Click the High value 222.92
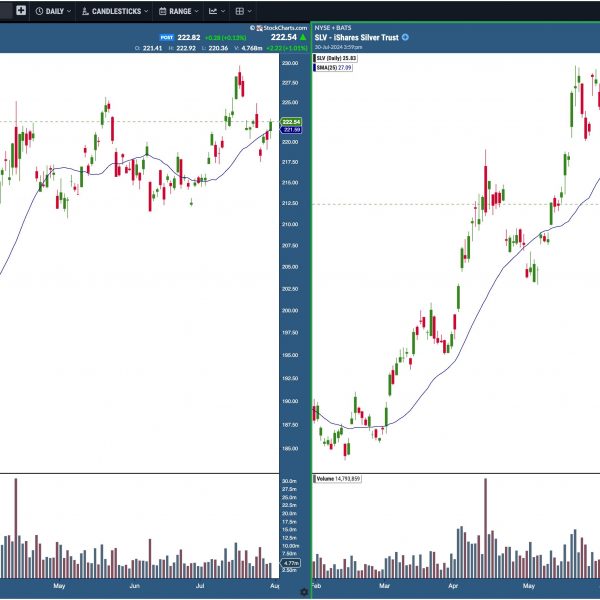This screenshot has width=600, height=600. (186, 48)
